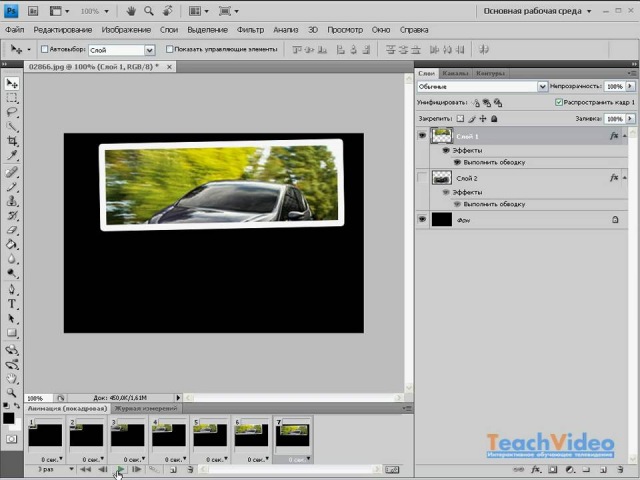Click the duplicate frame icon in Animation panel
This screenshot has height=480, width=640.
coord(172,469)
